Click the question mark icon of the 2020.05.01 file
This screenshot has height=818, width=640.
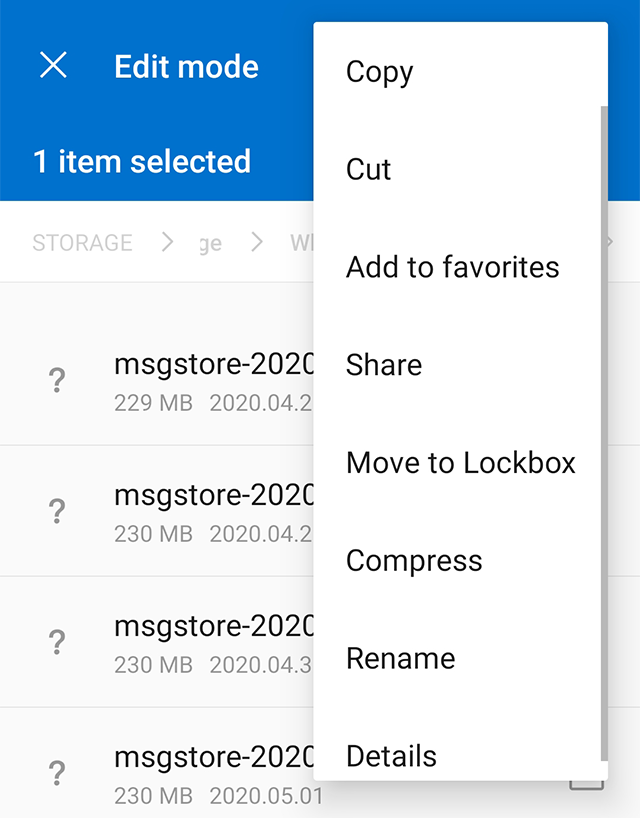(57, 773)
